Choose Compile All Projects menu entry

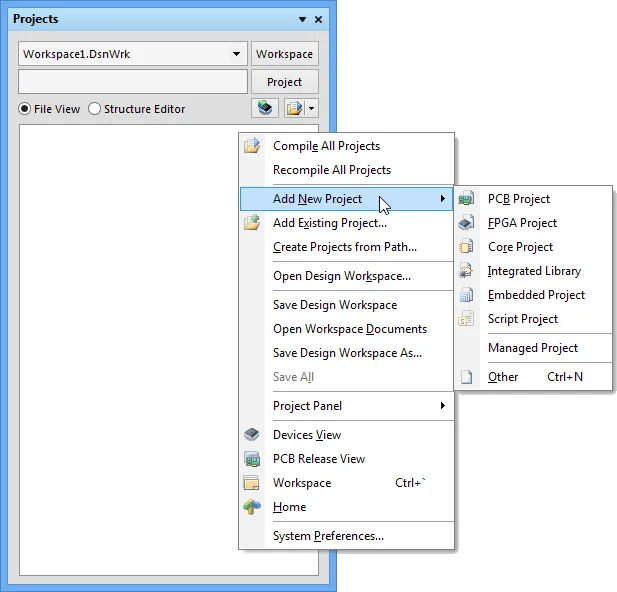click(x=346, y=146)
